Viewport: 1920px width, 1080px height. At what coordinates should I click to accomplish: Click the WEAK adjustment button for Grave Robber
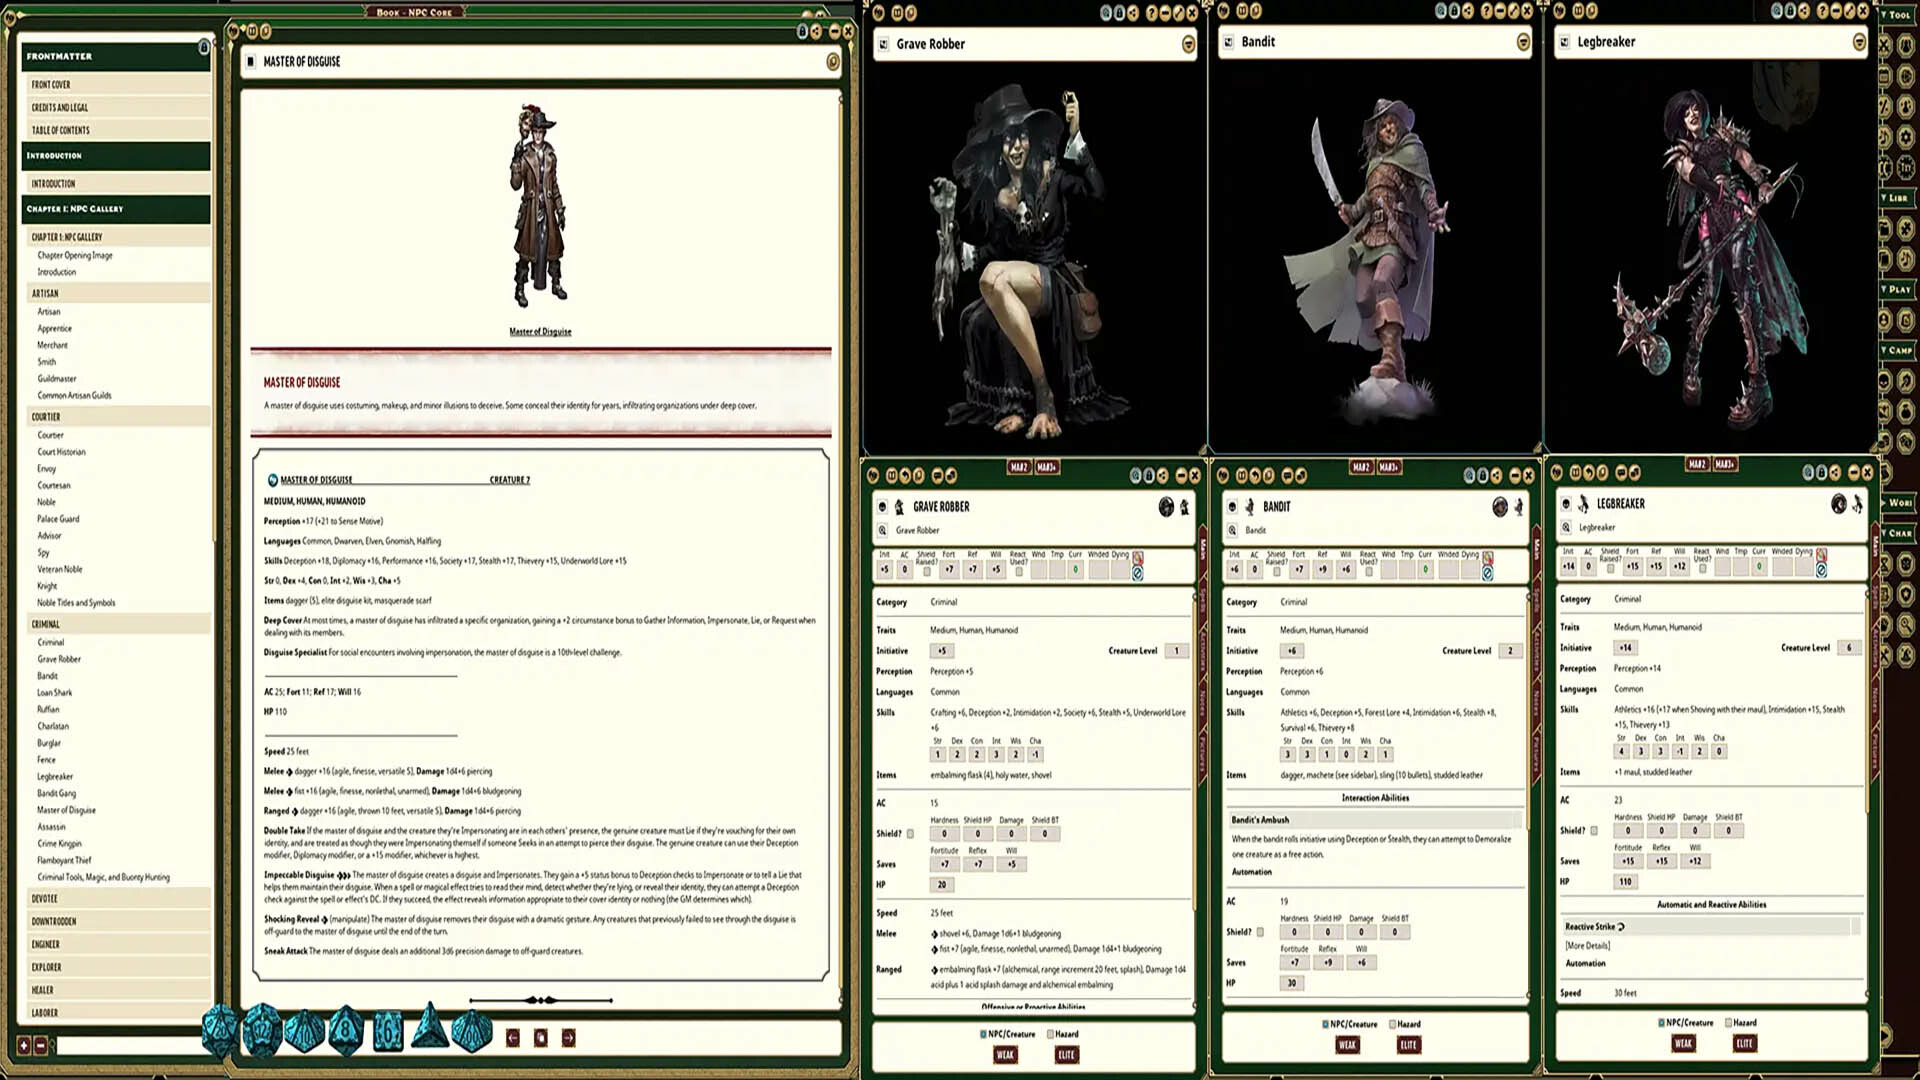coord(1004,1055)
